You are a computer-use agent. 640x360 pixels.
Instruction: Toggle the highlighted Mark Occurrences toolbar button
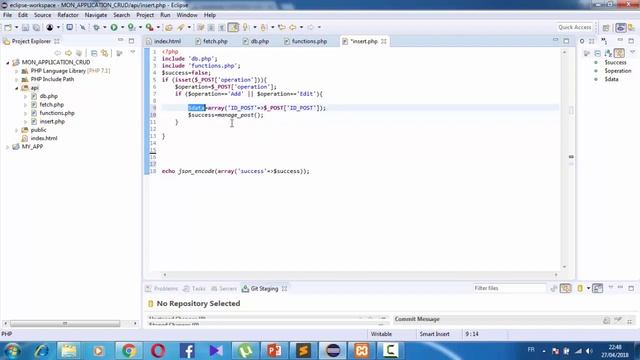233,27
